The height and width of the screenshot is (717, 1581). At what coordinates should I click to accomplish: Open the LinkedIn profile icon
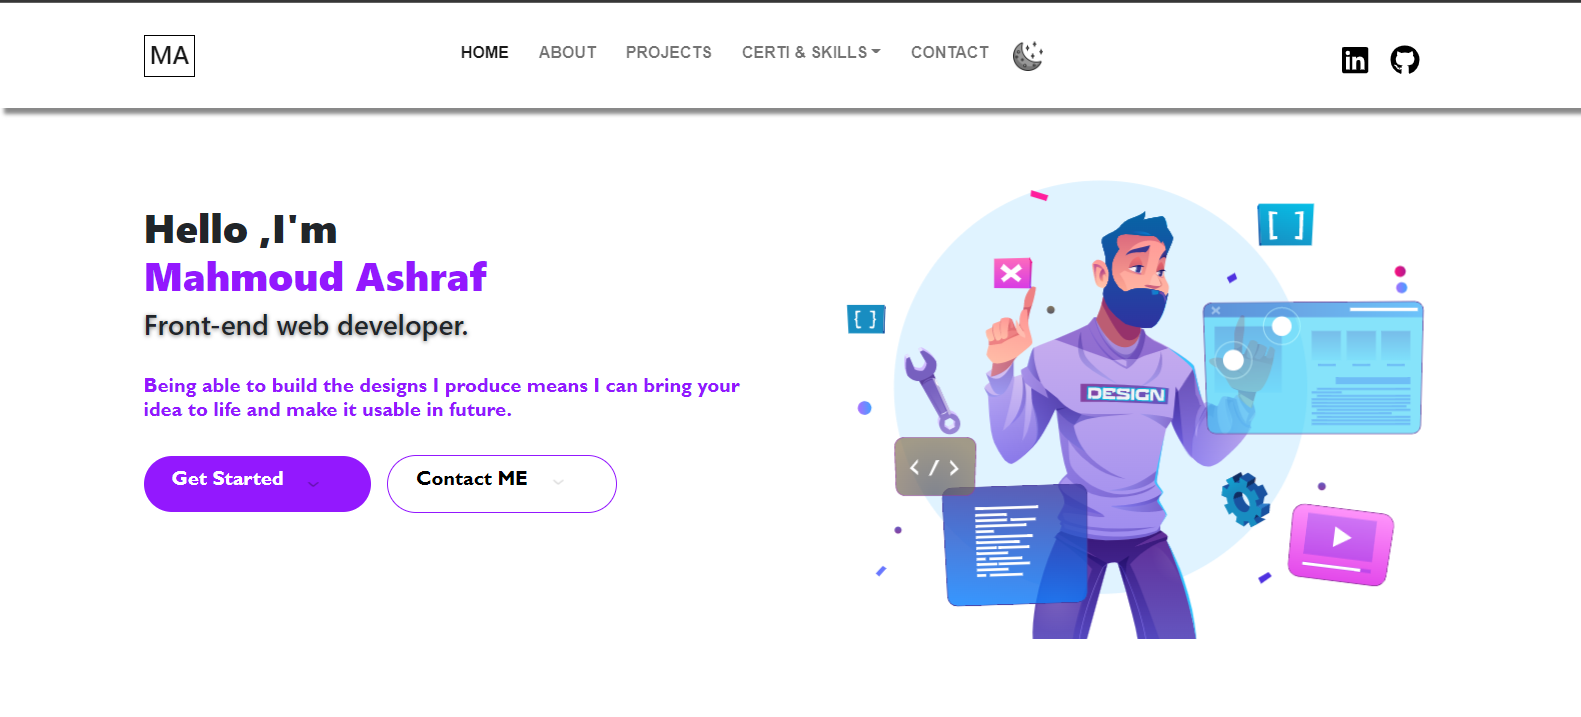1354,60
